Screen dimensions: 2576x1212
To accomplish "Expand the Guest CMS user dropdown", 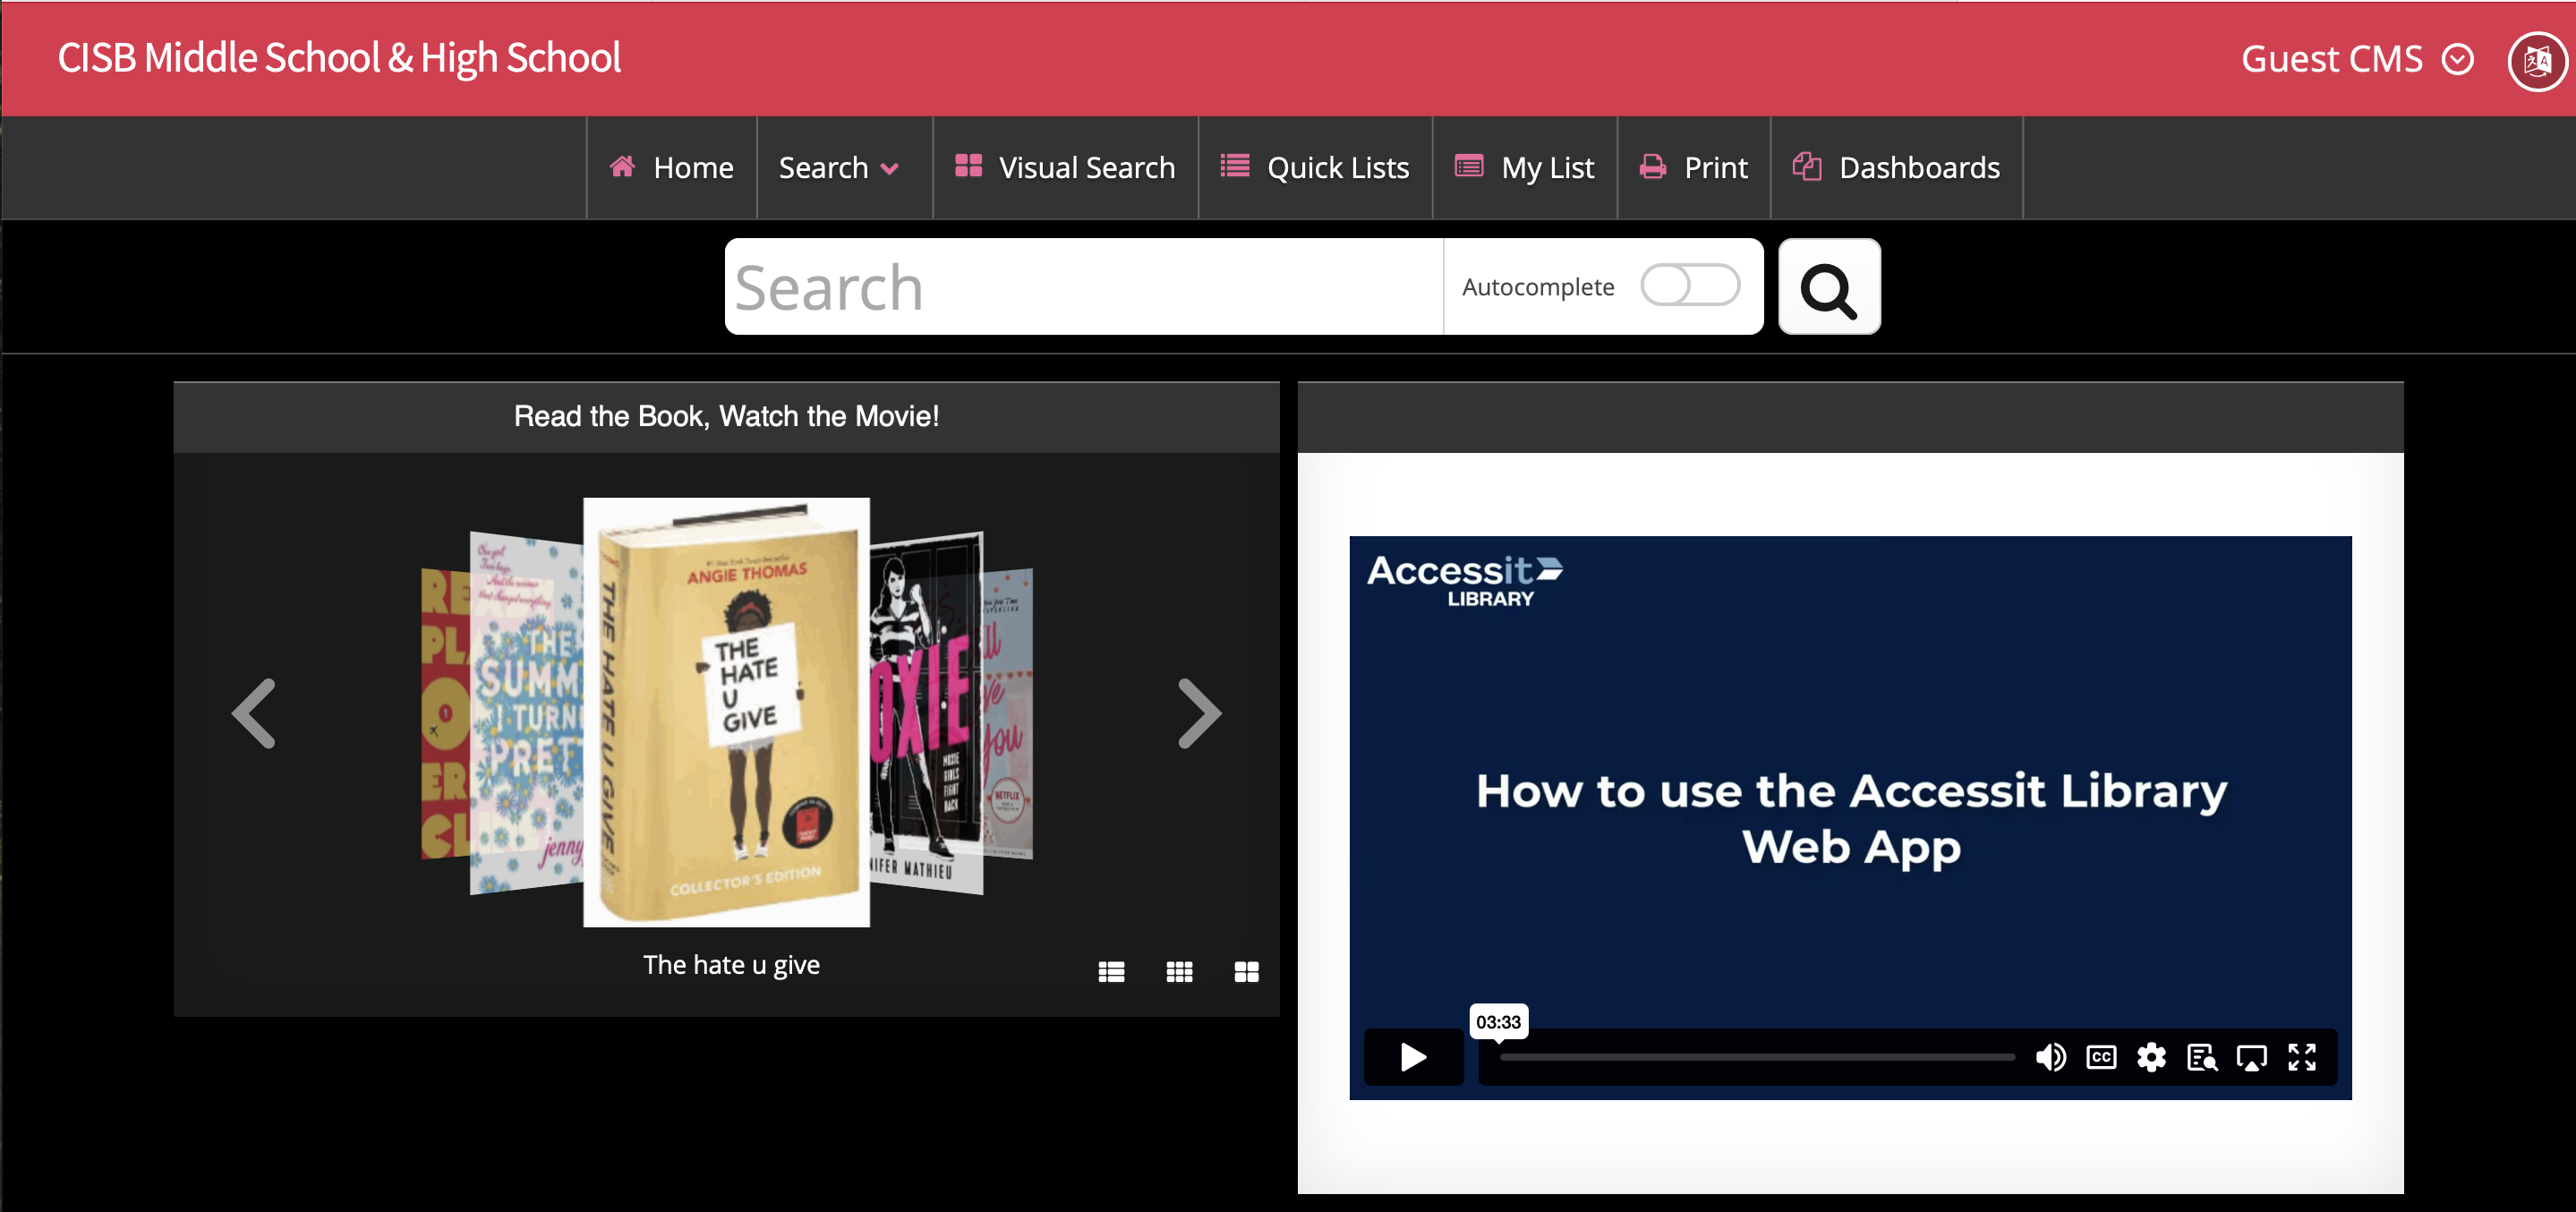I will [2357, 59].
